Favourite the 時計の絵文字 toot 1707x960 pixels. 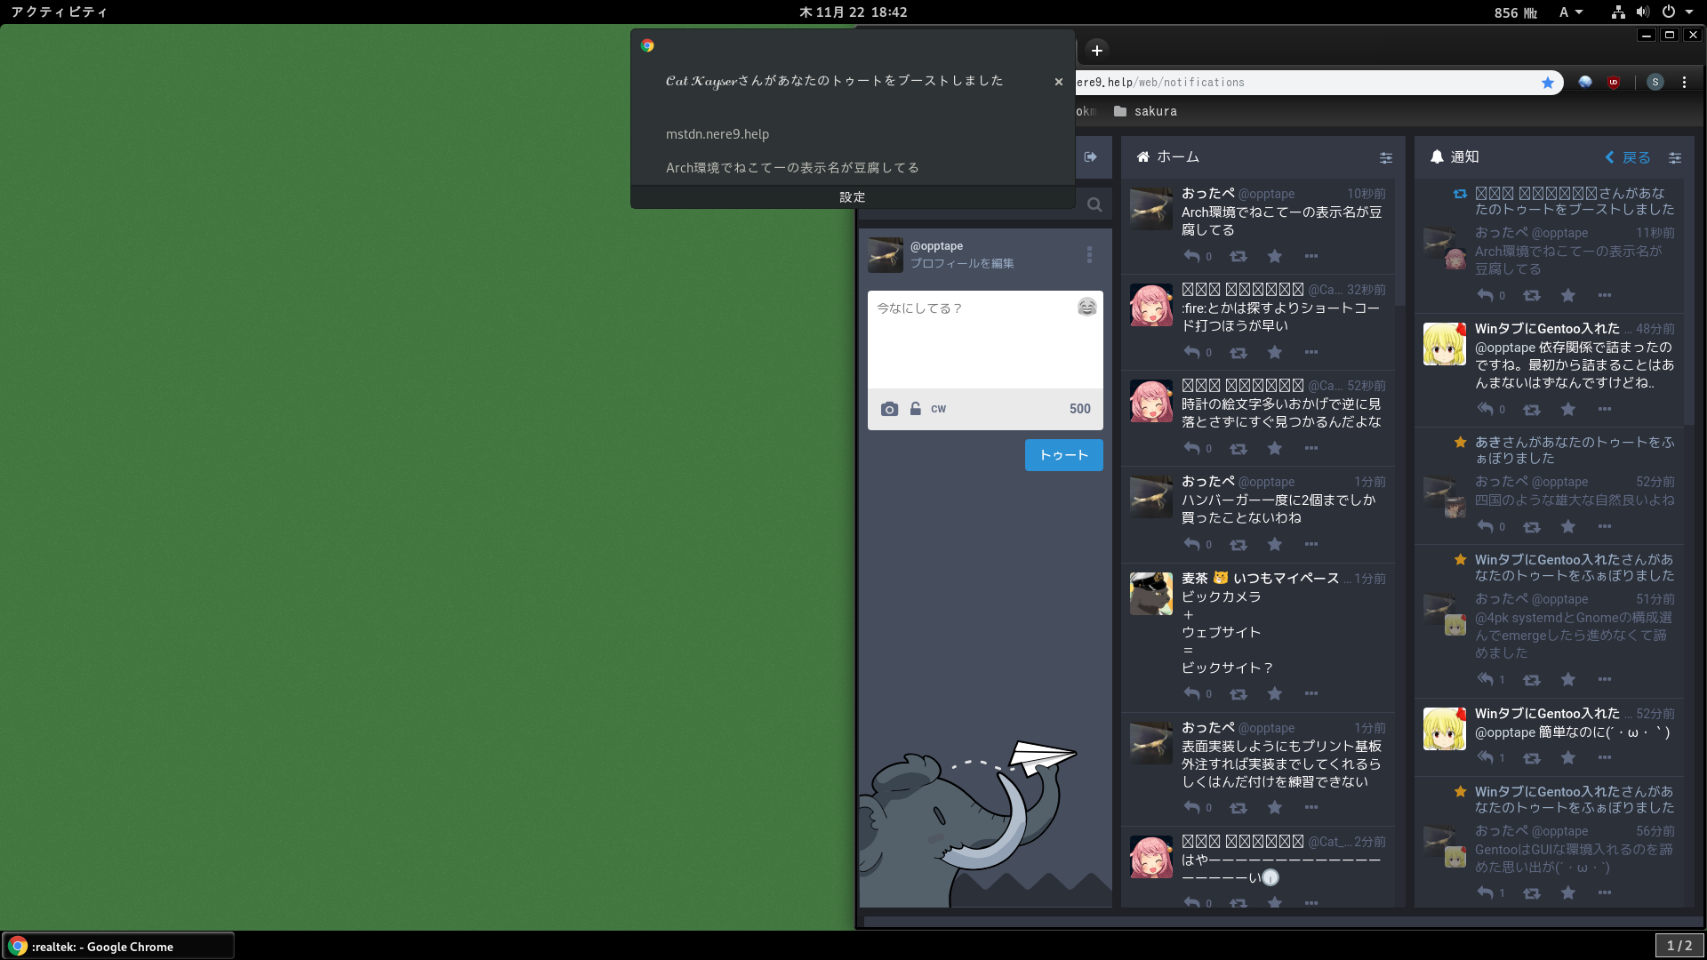pos(1275,448)
